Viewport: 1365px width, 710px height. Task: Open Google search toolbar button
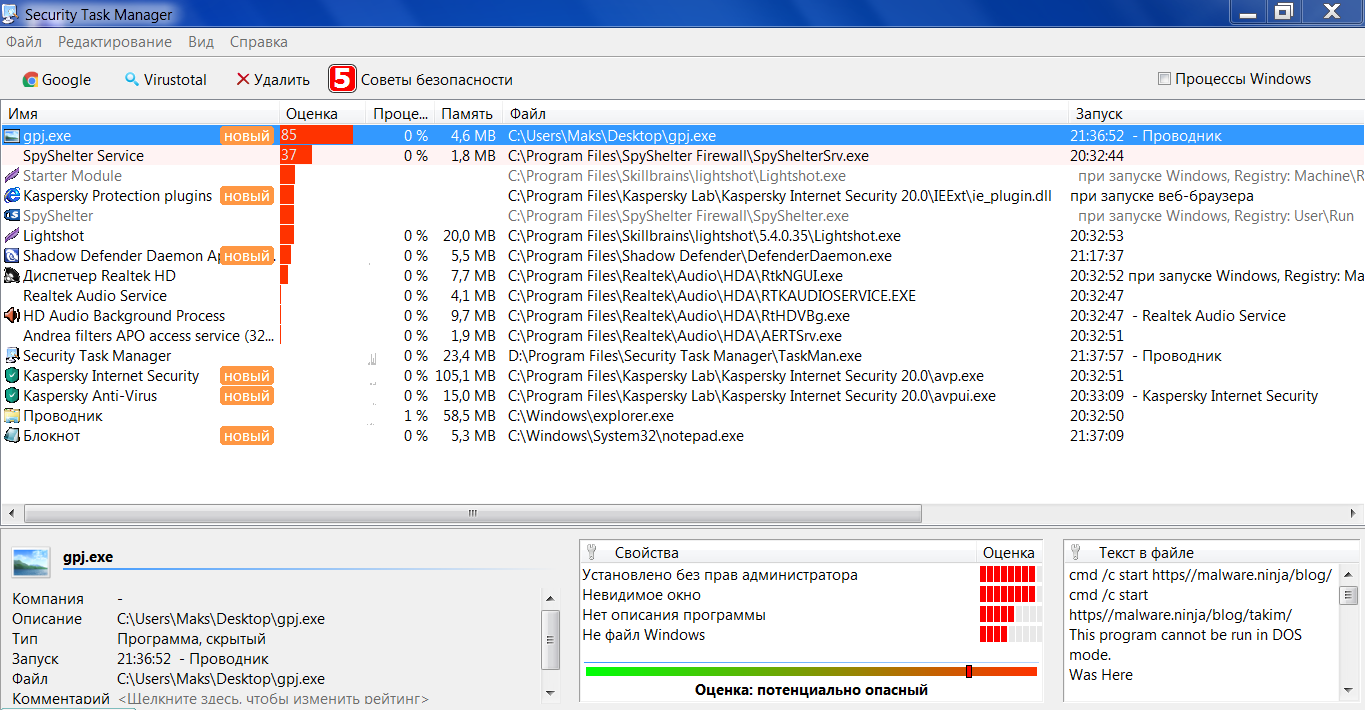(57, 80)
